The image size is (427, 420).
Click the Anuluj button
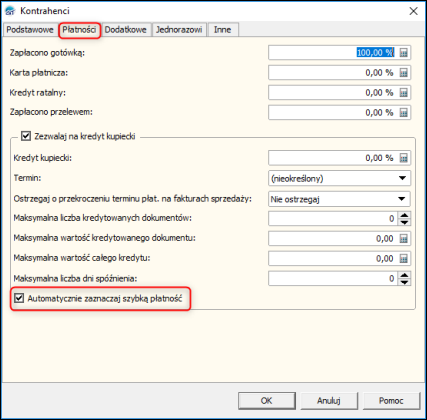329,400
